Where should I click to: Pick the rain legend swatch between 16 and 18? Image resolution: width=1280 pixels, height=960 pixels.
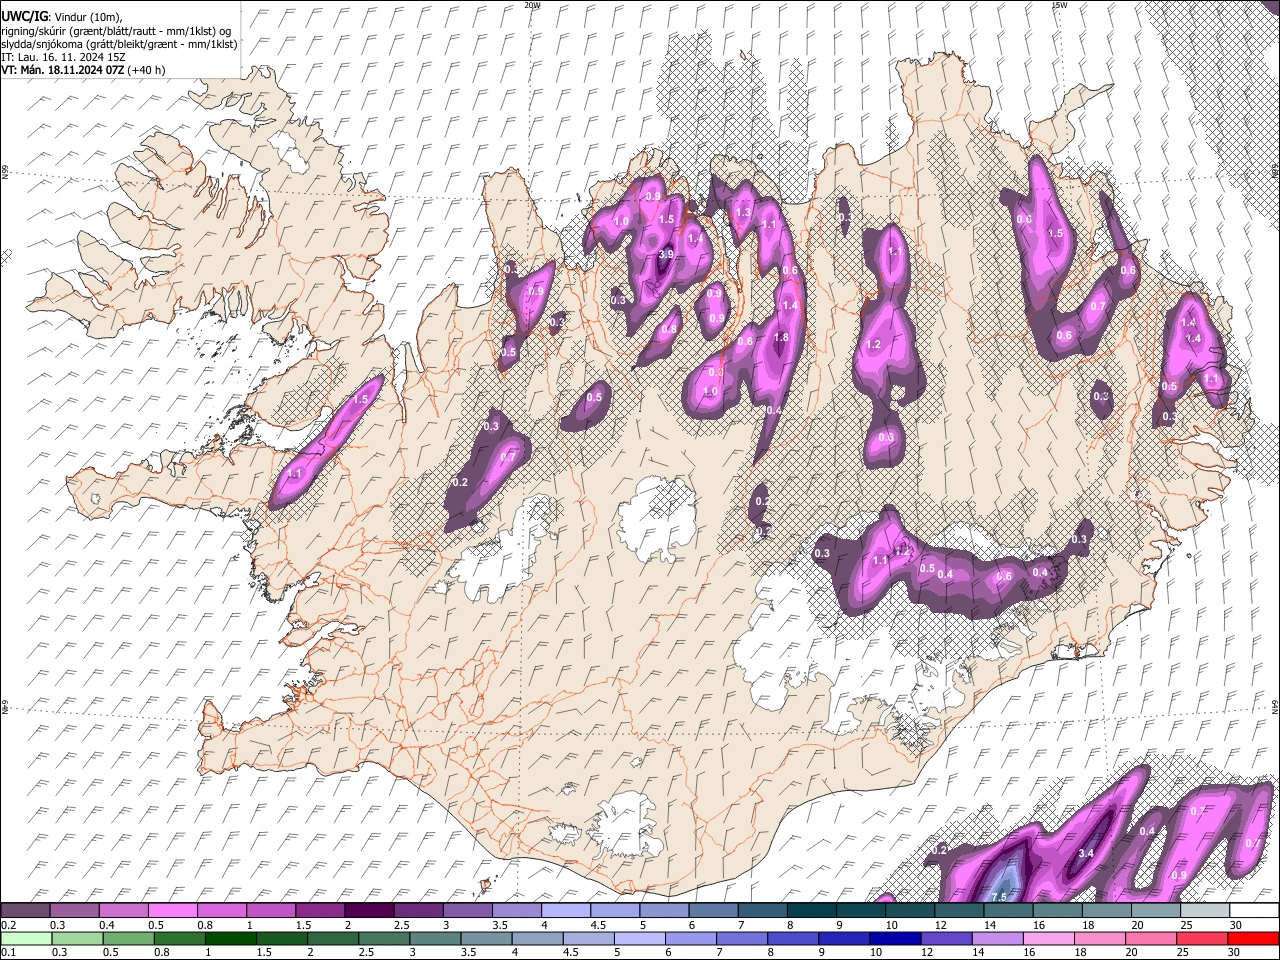coord(1050,938)
